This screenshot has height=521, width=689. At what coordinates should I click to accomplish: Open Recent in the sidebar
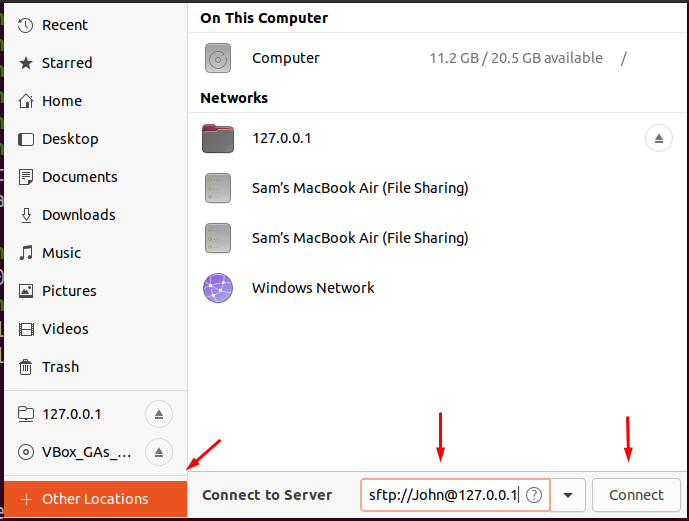95,25
